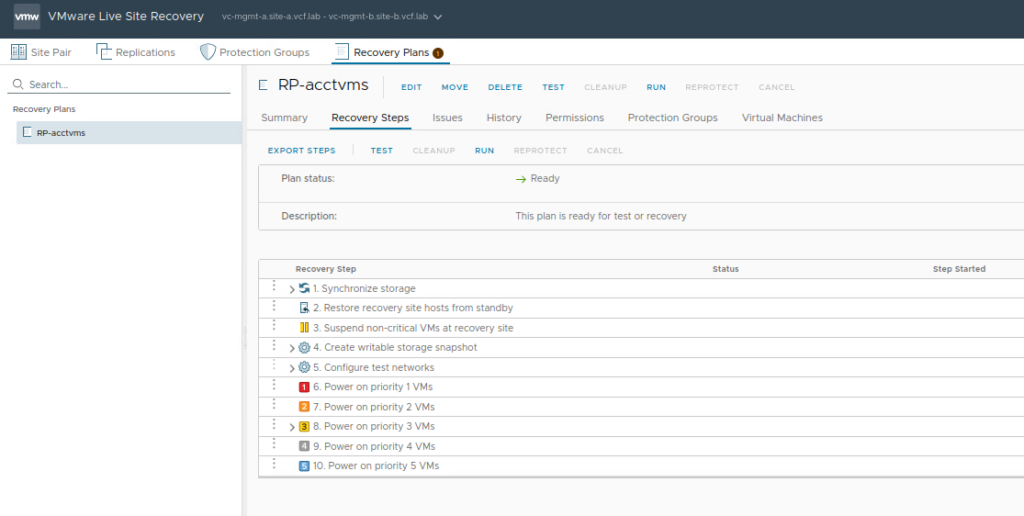Click the gray priority 4 VMs icon
The height and width of the screenshot is (516, 1024).
304,446
